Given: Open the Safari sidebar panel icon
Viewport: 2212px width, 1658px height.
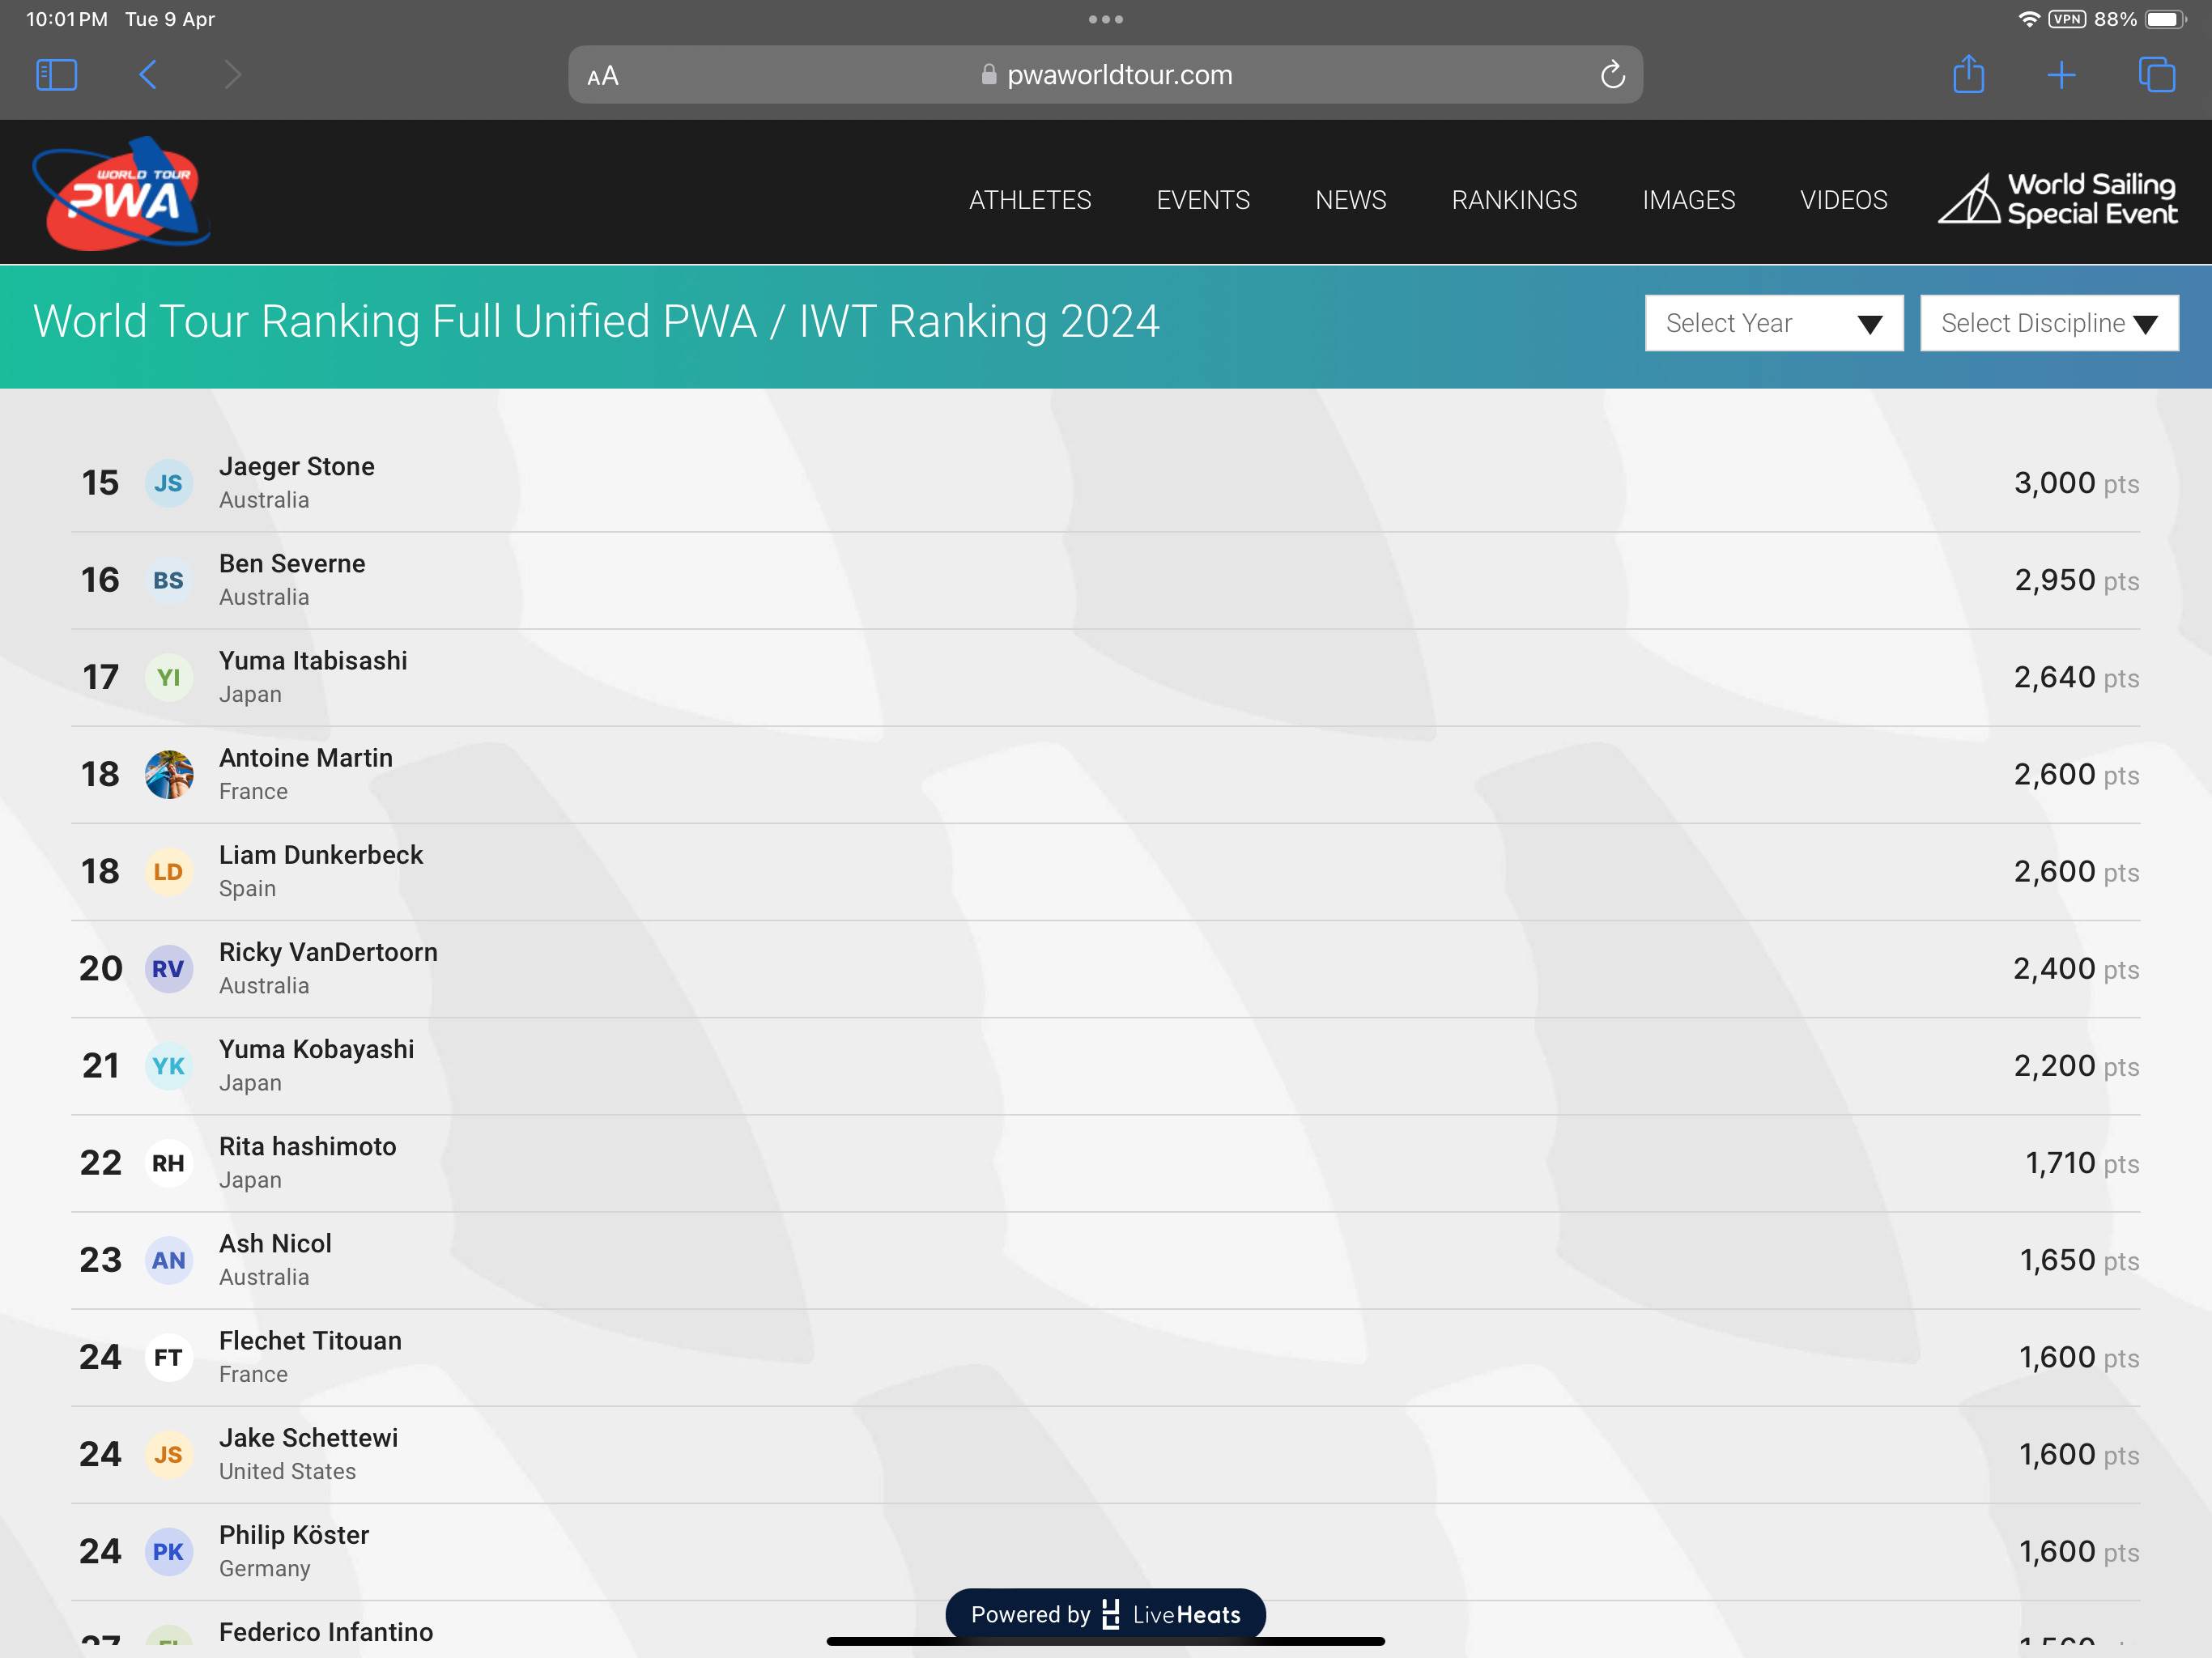Looking at the screenshot, I should [56, 75].
